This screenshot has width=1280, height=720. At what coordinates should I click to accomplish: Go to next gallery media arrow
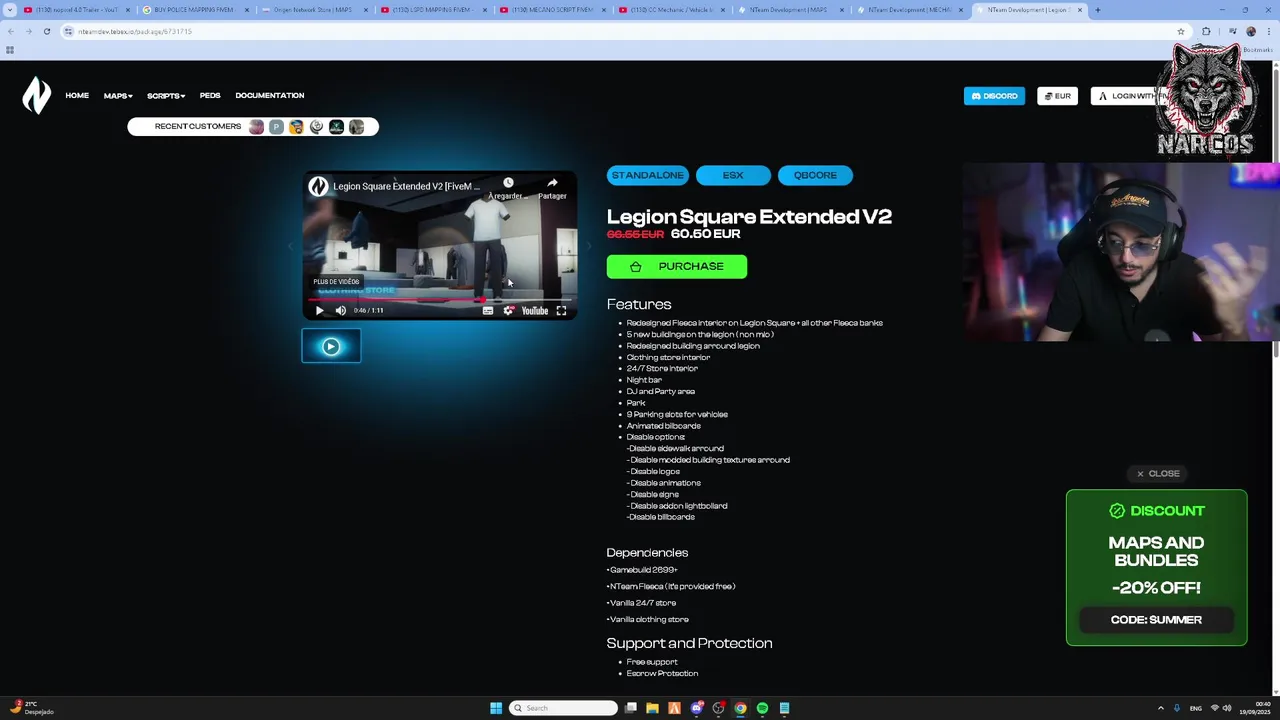point(588,246)
